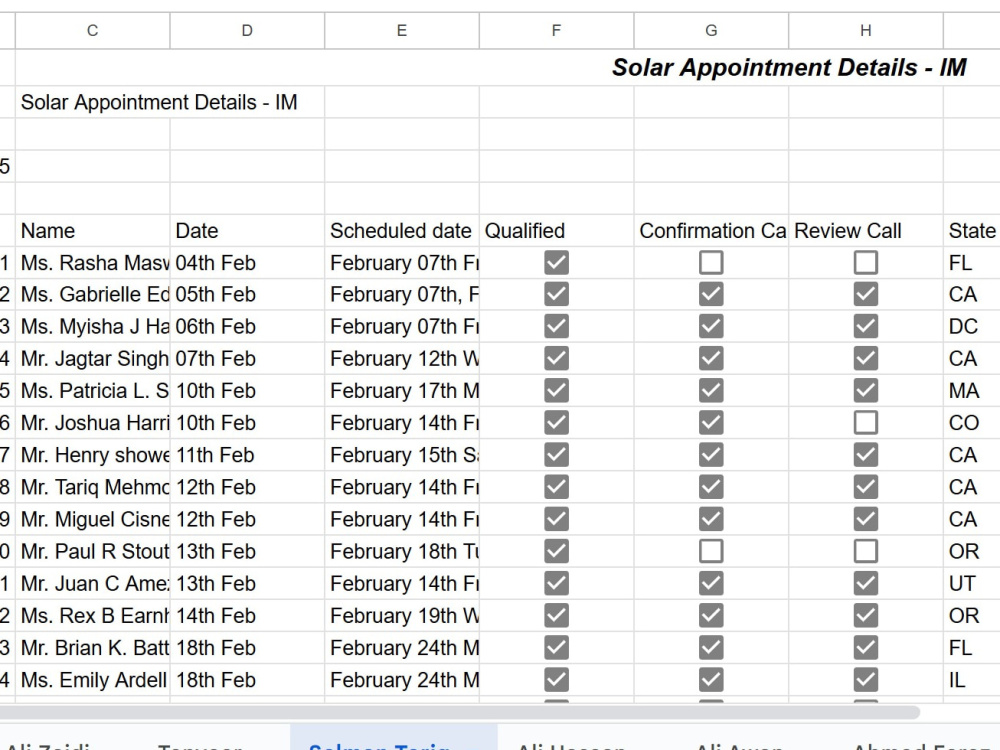Select column D header

[x=247, y=31]
